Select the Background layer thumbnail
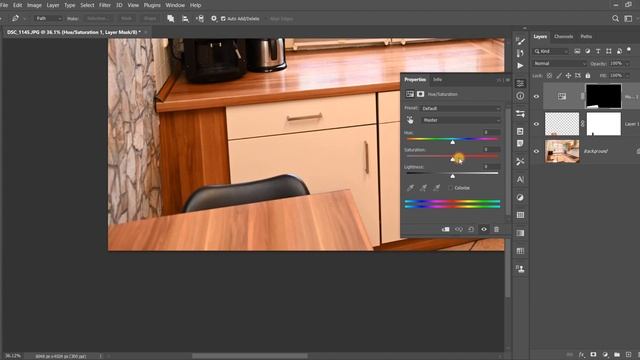Screen dimensions: 640x360 562,151
